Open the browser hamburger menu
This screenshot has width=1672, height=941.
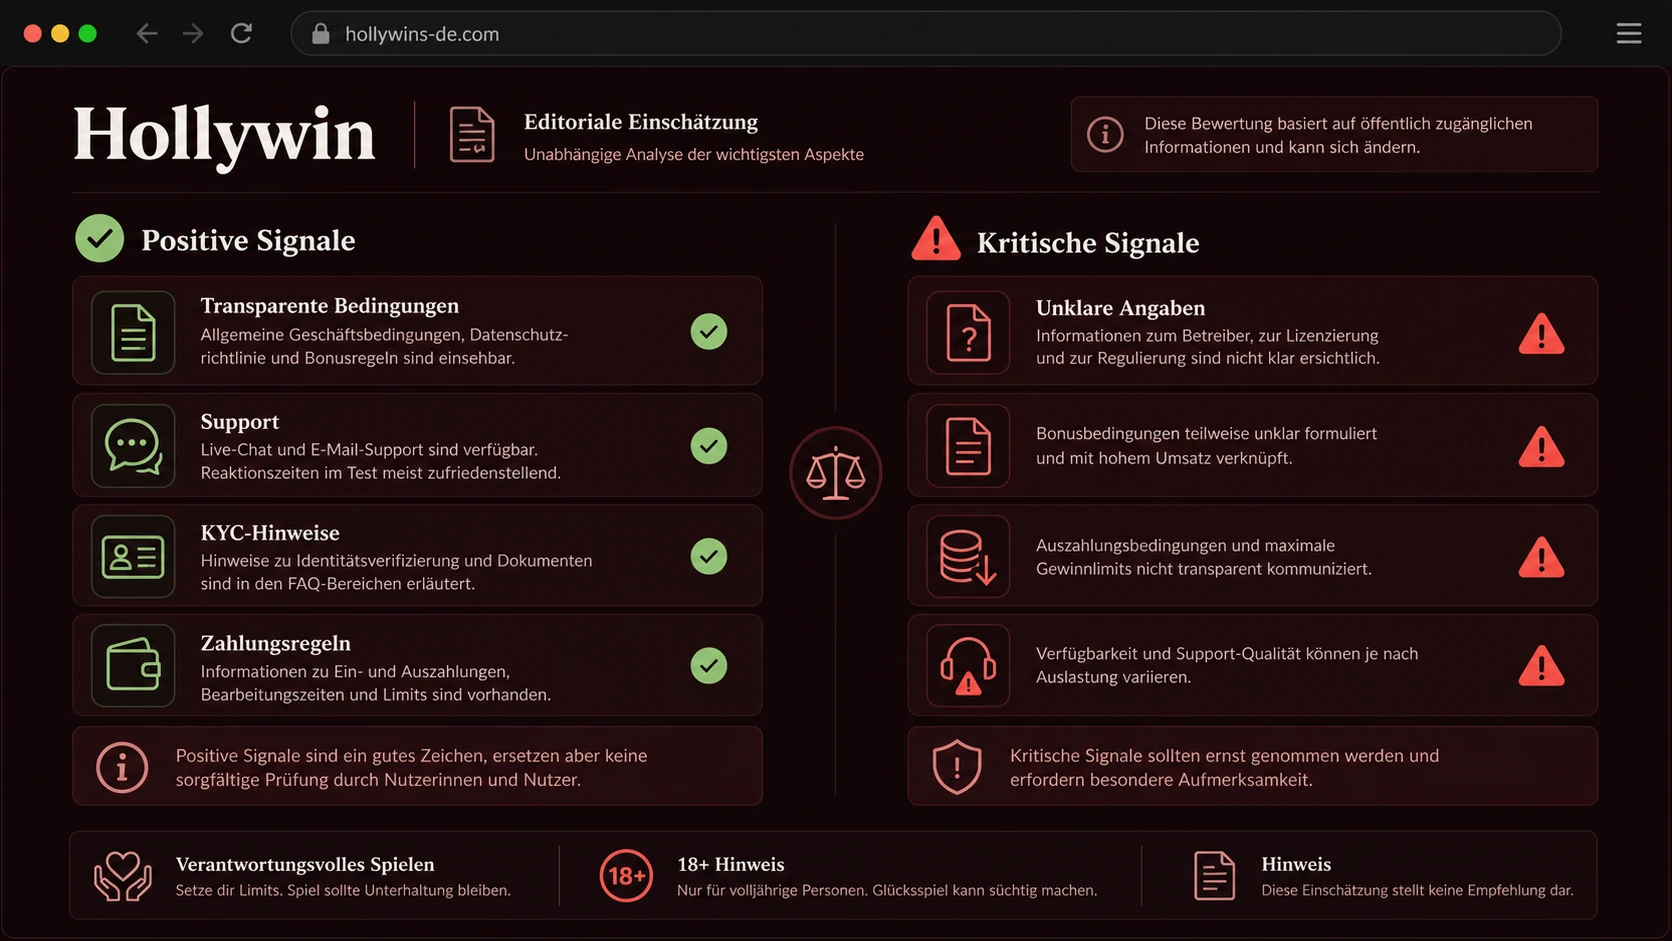1629,34
